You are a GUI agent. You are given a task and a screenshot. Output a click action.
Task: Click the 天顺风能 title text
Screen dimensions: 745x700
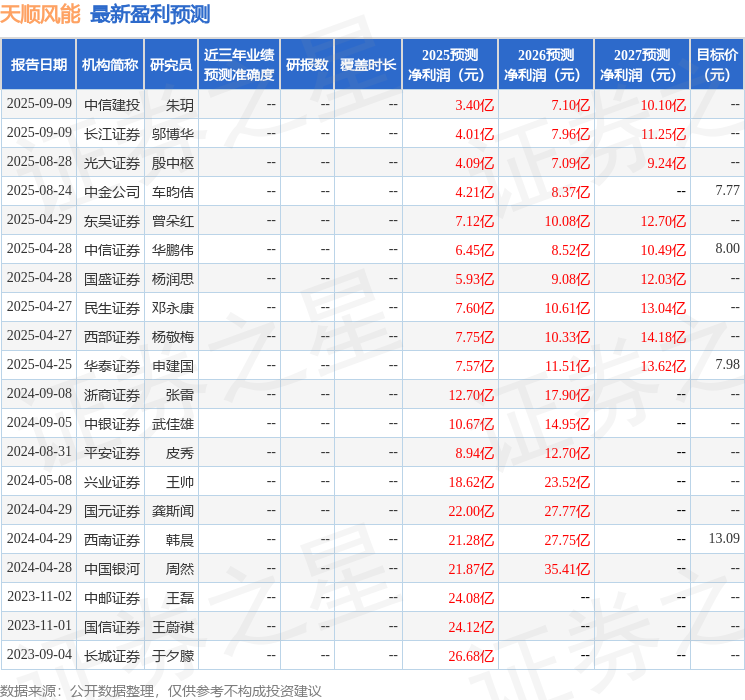click(x=41, y=14)
